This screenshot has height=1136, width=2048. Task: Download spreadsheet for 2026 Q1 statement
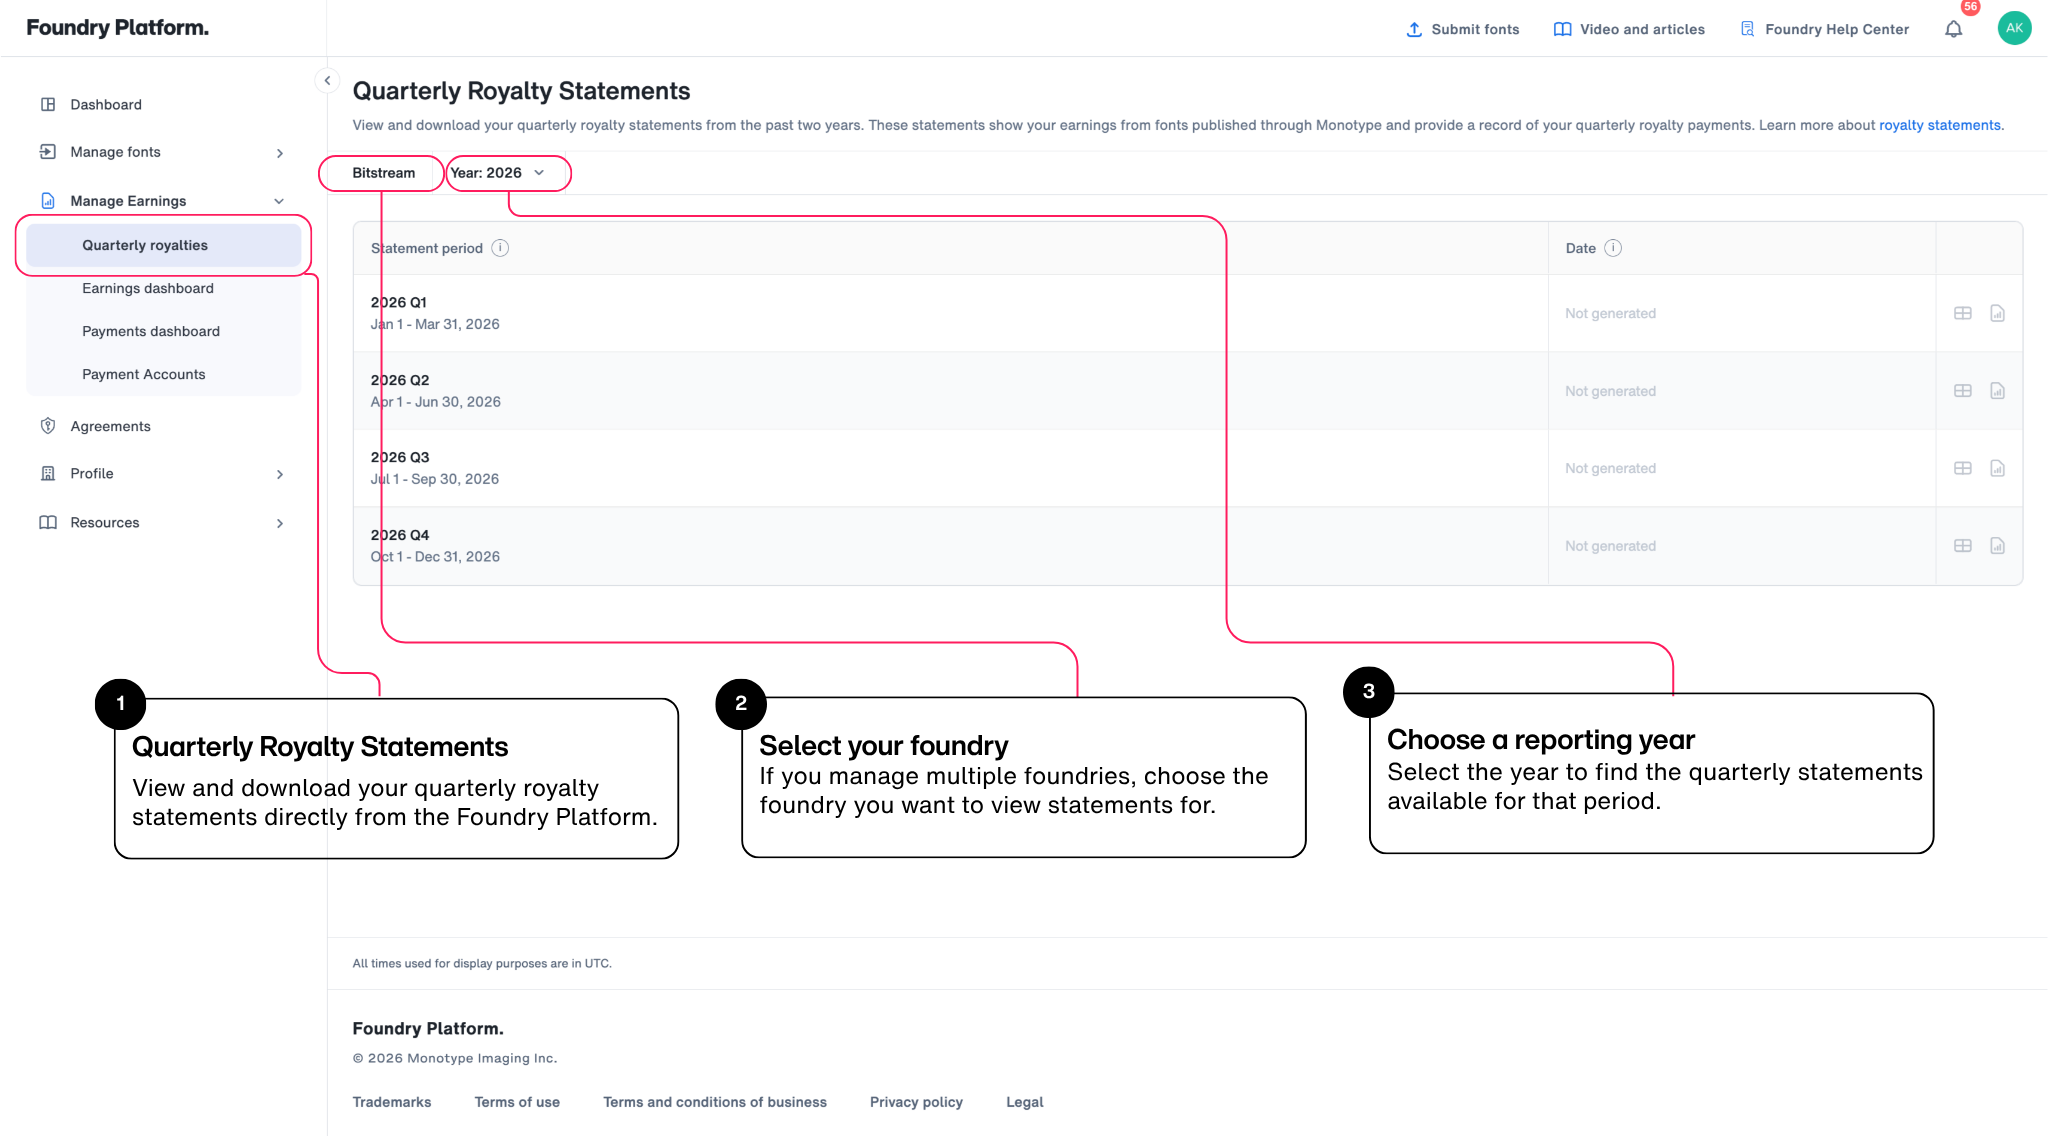click(x=1963, y=313)
